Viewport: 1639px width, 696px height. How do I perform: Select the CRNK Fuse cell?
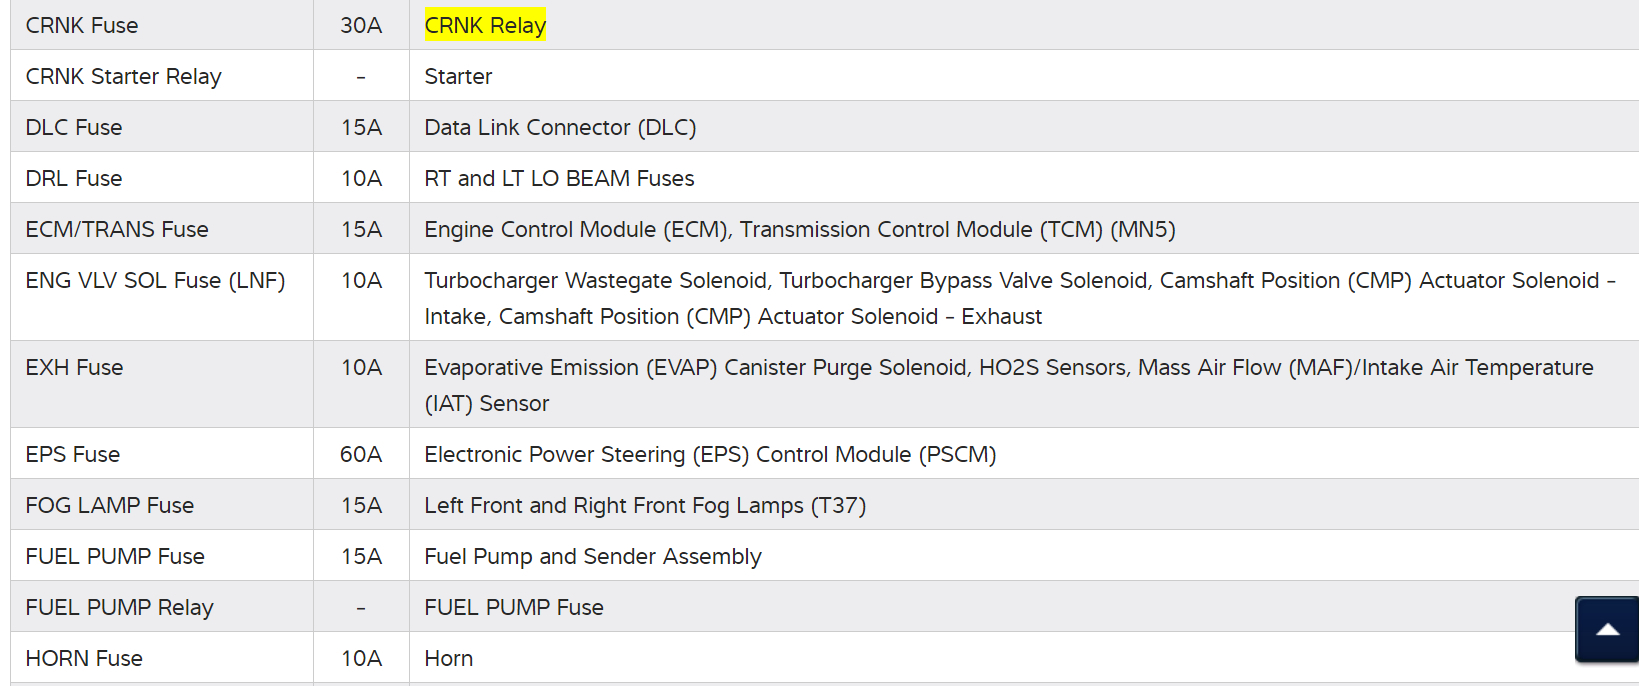click(82, 26)
